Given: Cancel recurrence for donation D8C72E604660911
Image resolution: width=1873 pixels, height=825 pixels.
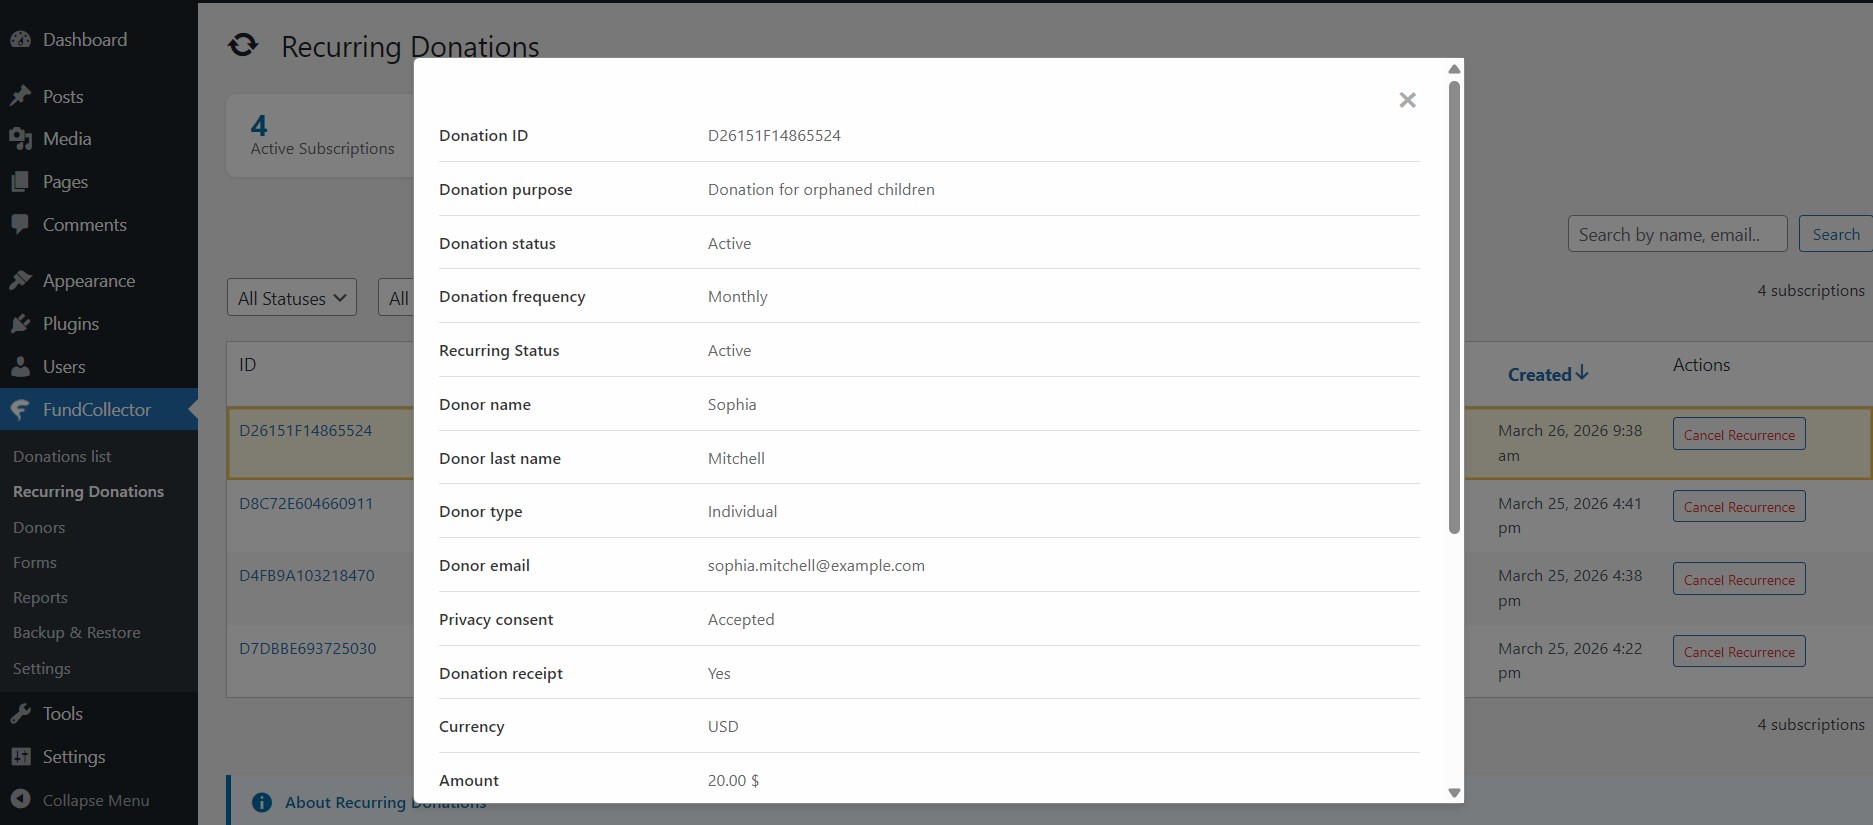Looking at the screenshot, I should click(x=1739, y=507).
